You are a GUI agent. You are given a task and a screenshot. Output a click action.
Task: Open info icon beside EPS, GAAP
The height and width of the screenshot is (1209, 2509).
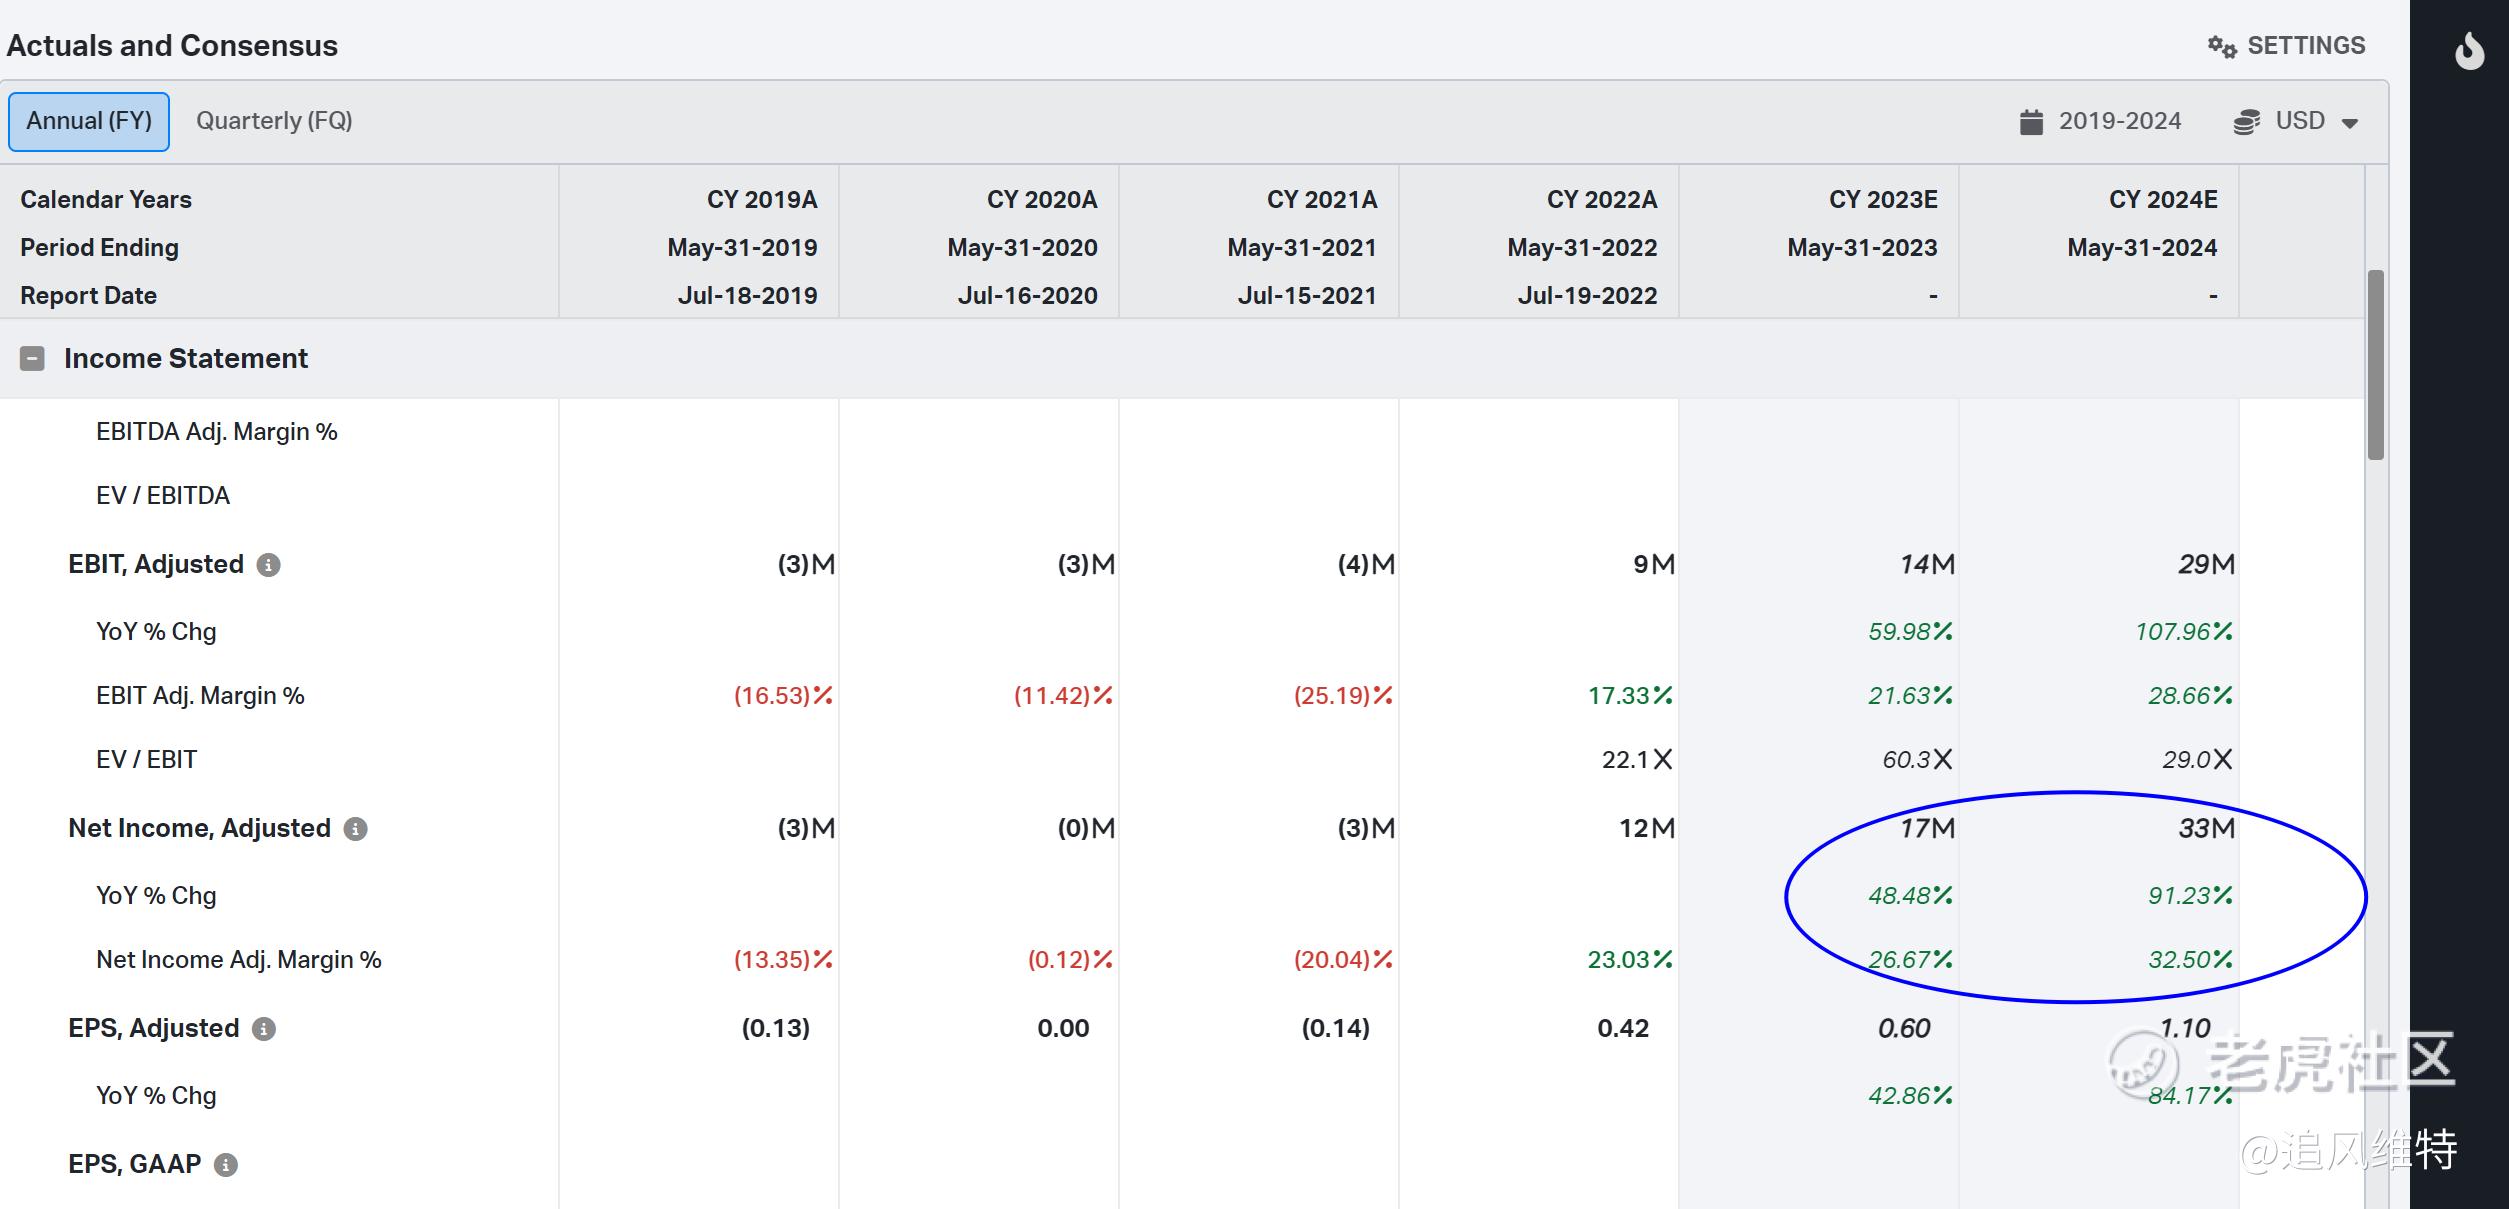(226, 1165)
